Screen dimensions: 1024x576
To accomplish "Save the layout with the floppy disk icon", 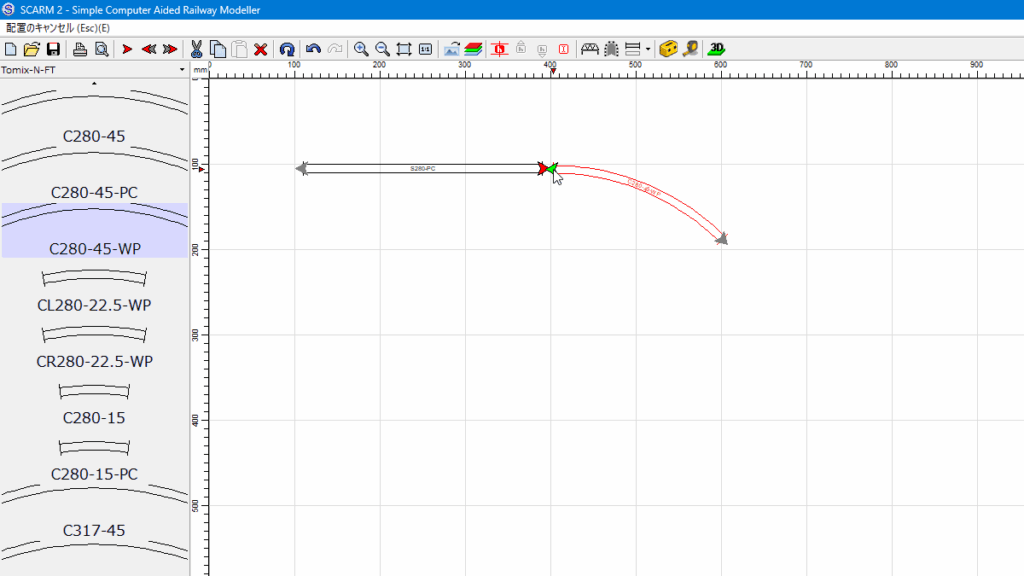I will (x=53, y=49).
